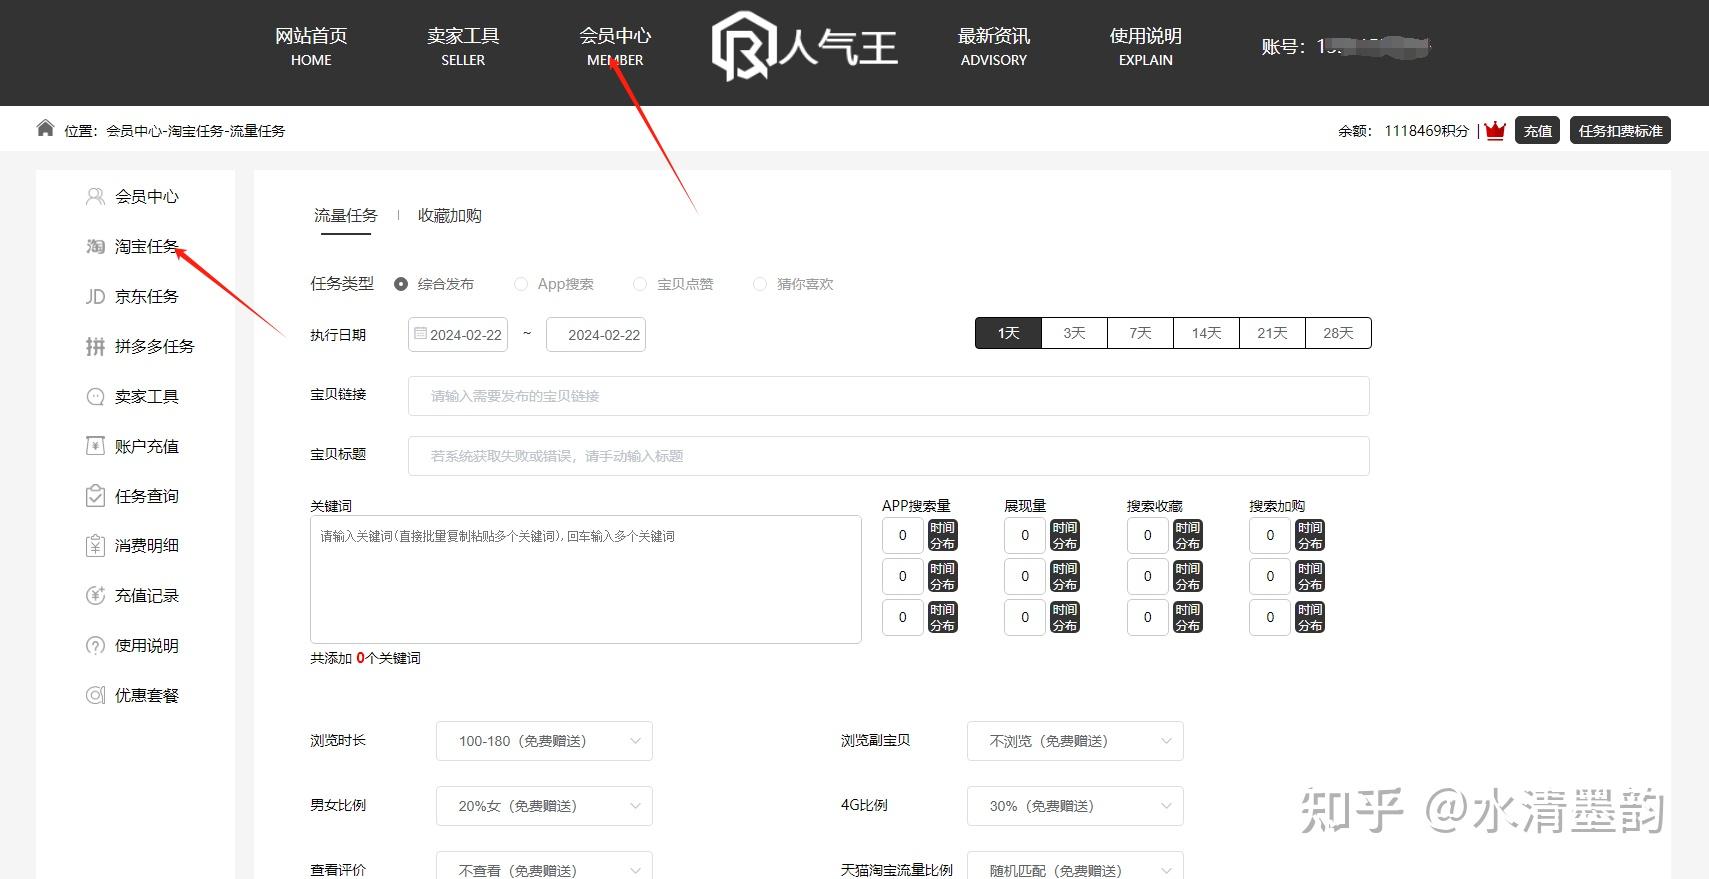
Task: Click the 优惠套餐 sidebar icon
Action: (95, 695)
